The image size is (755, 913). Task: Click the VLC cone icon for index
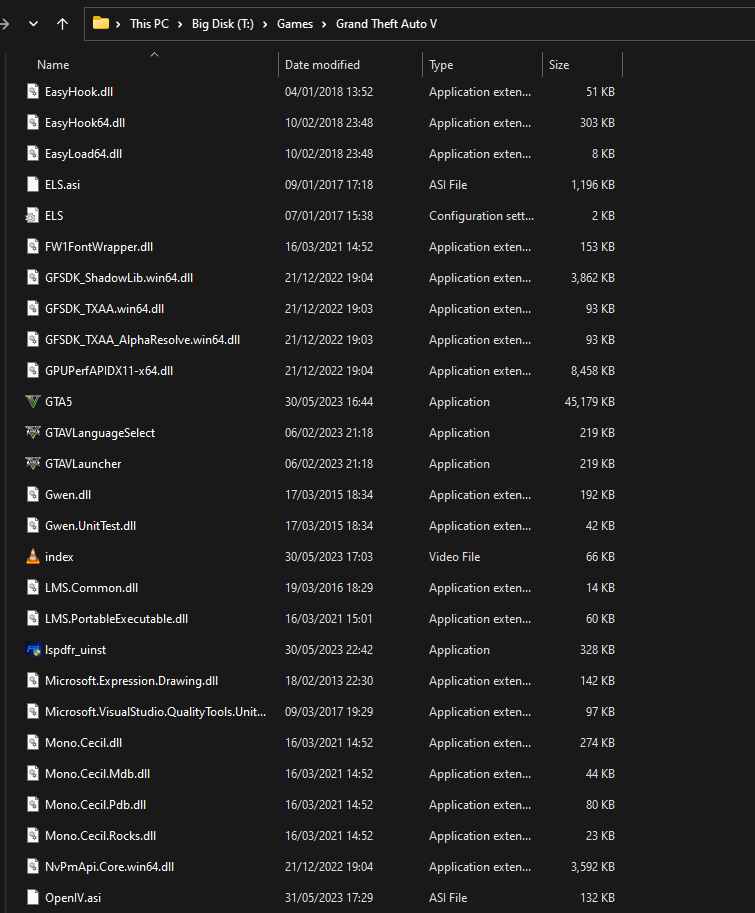[x=33, y=557]
